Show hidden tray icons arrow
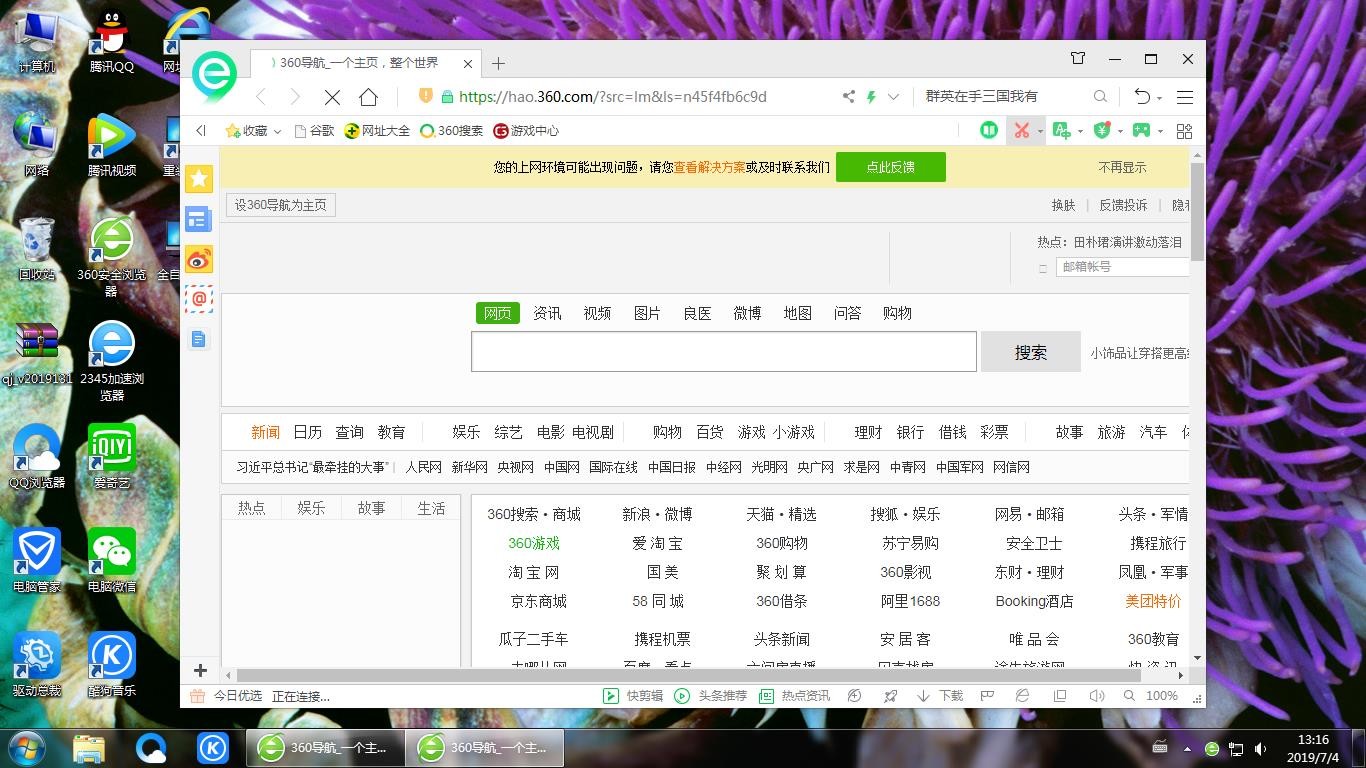Image resolution: width=1366 pixels, height=768 pixels. pyautogui.click(x=1187, y=749)
